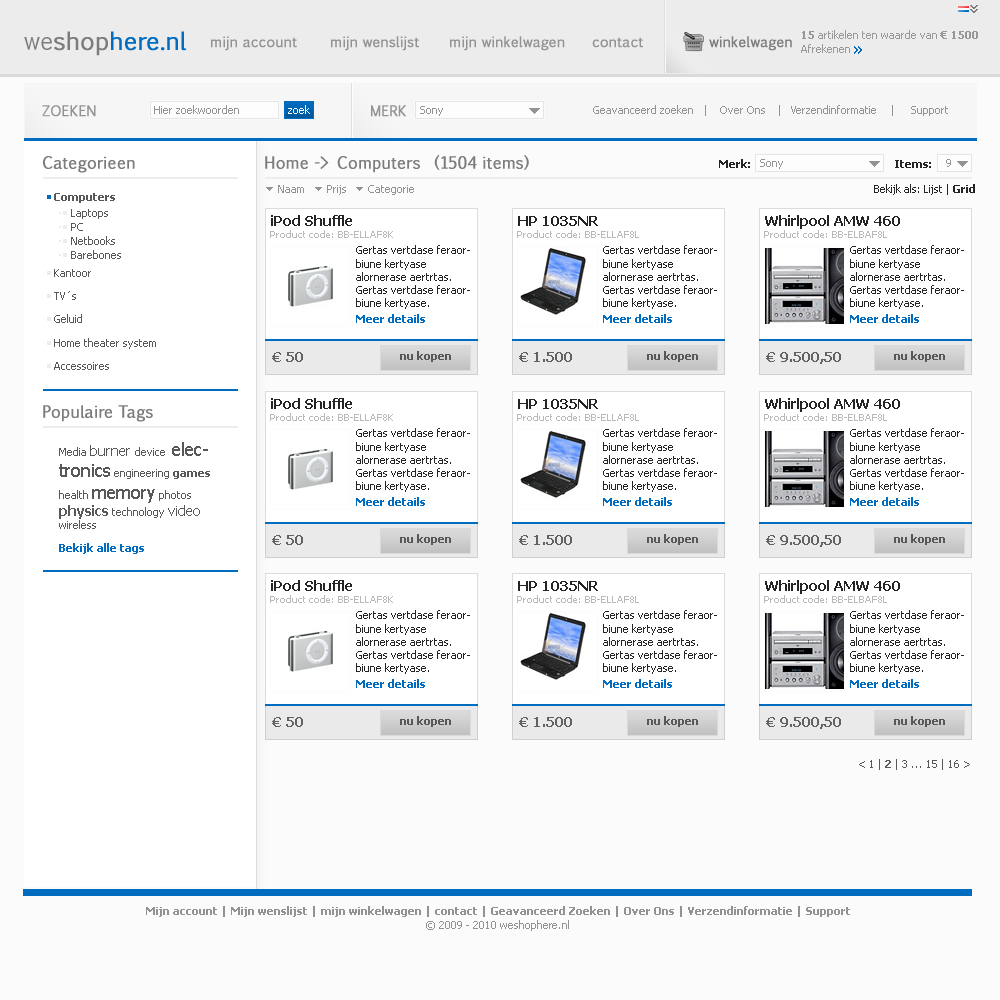The width and height of the screenshot is (1000, 1000).
Task: Select the TV's category
Action: (x=64, y=296)
